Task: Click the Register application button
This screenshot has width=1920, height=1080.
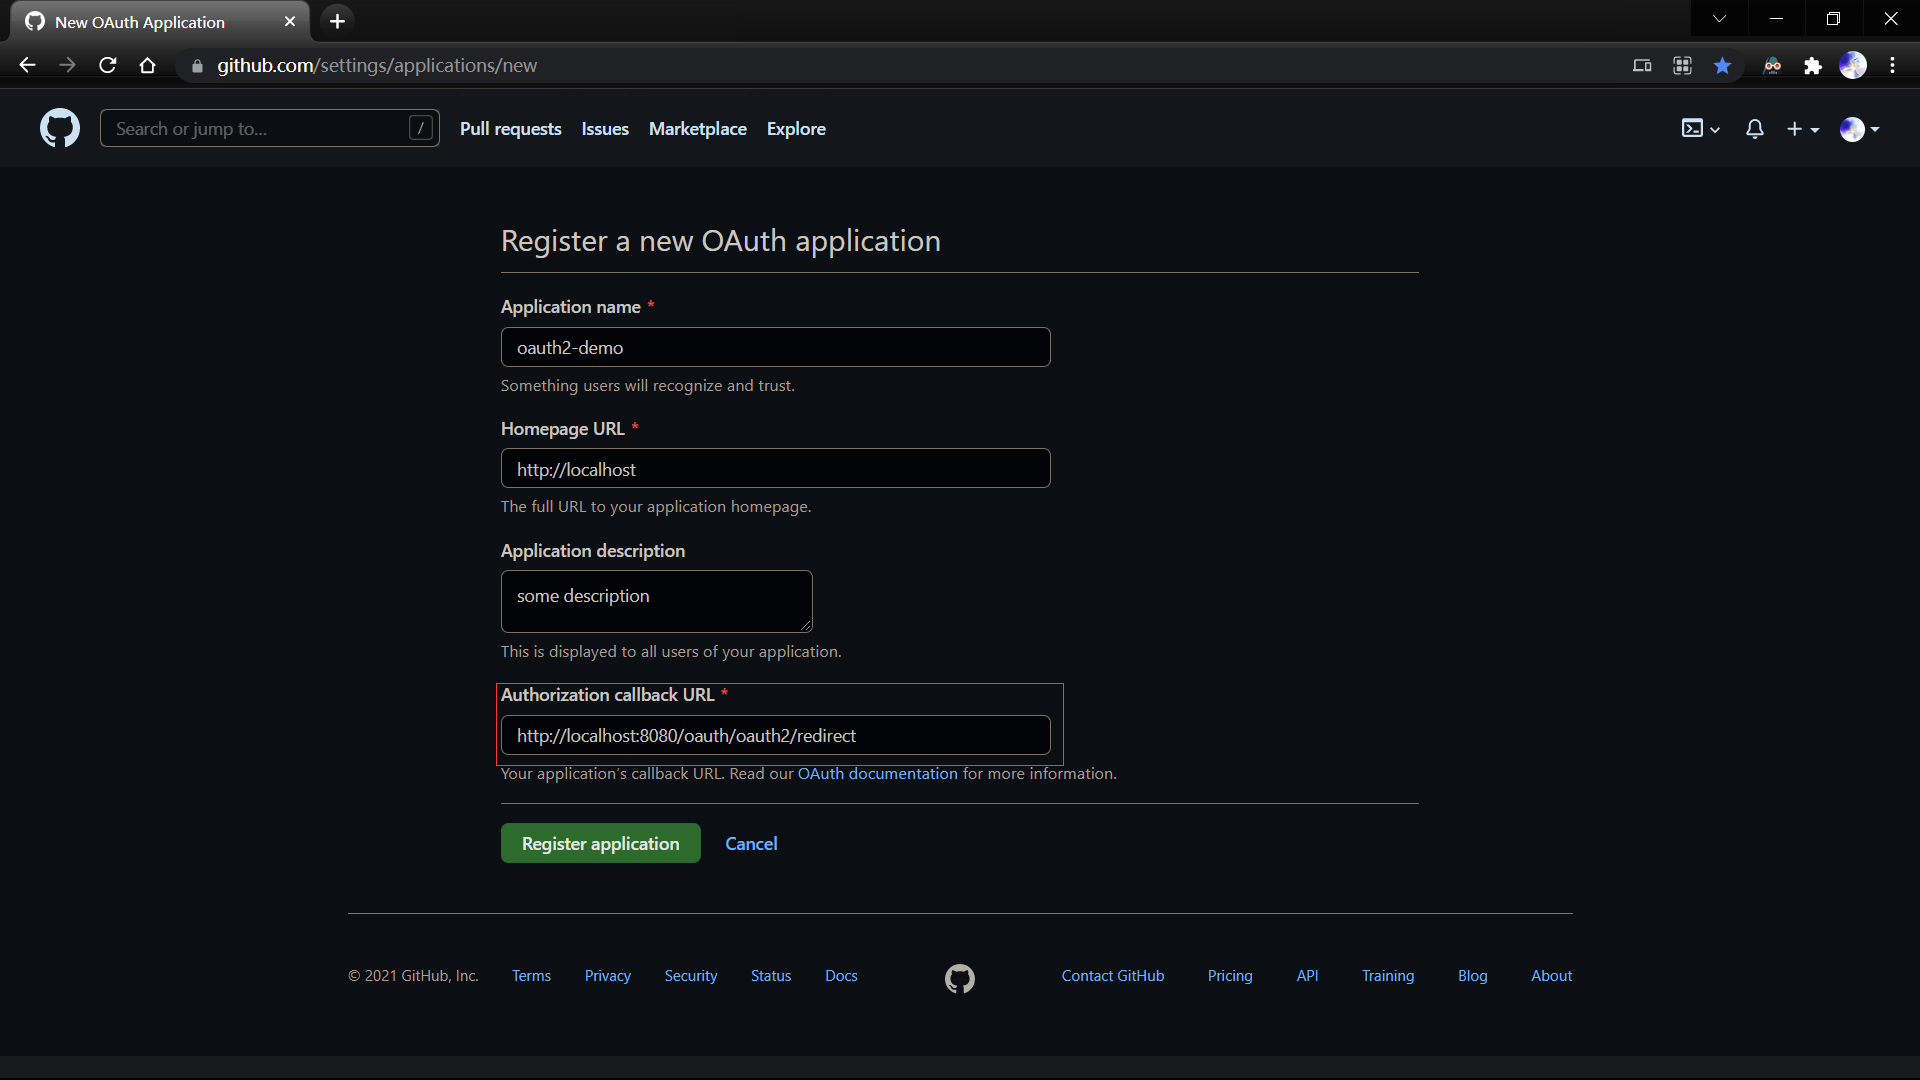Action: [x=600, y=843]
